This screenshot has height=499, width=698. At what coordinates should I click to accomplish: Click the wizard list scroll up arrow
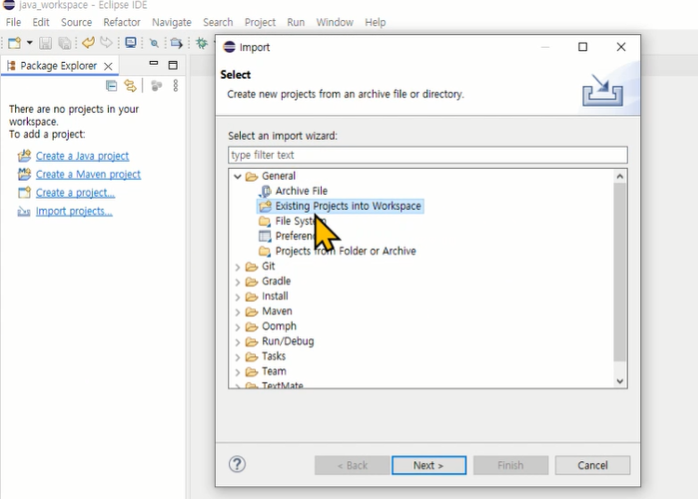620,176
